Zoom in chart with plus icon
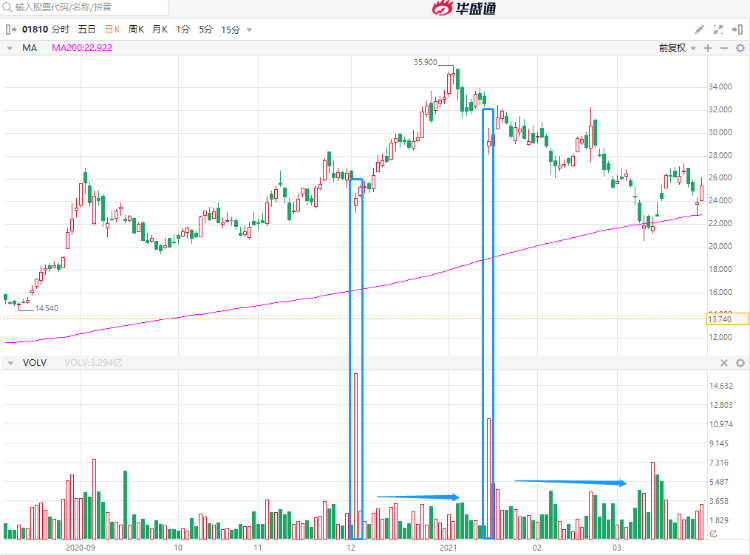 [x=708, y=48]
